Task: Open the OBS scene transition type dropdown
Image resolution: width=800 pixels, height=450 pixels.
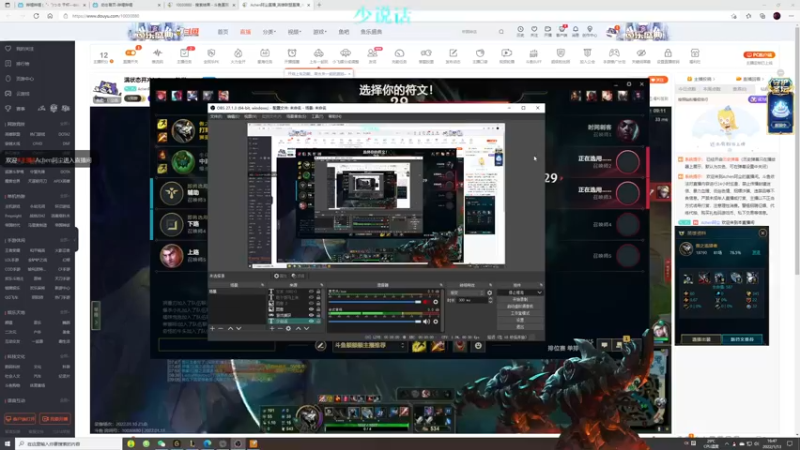Action: [466, 293]
